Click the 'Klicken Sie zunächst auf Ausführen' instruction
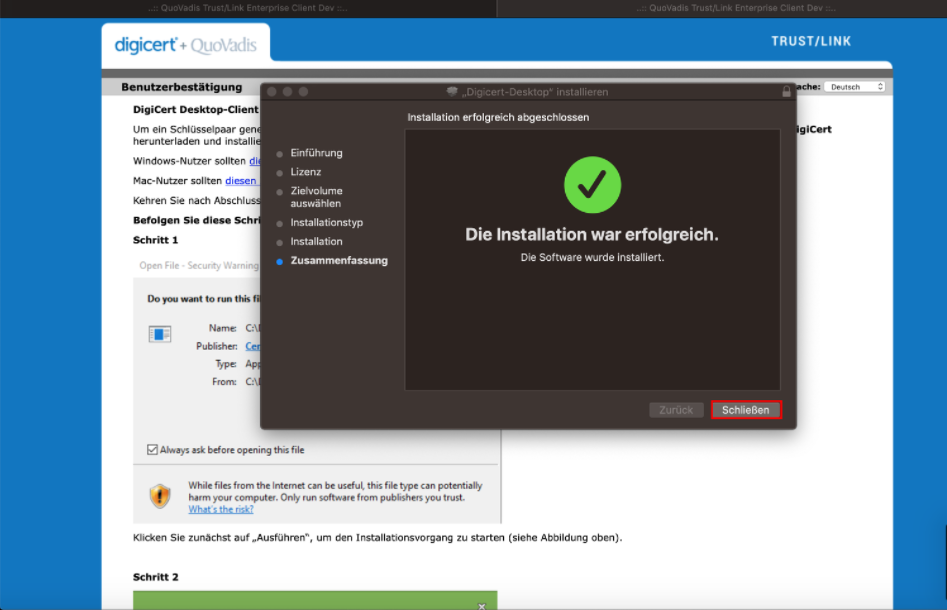The height and width of the screenshot is (610, 947). pyautogui.click(x=377, y=538)
